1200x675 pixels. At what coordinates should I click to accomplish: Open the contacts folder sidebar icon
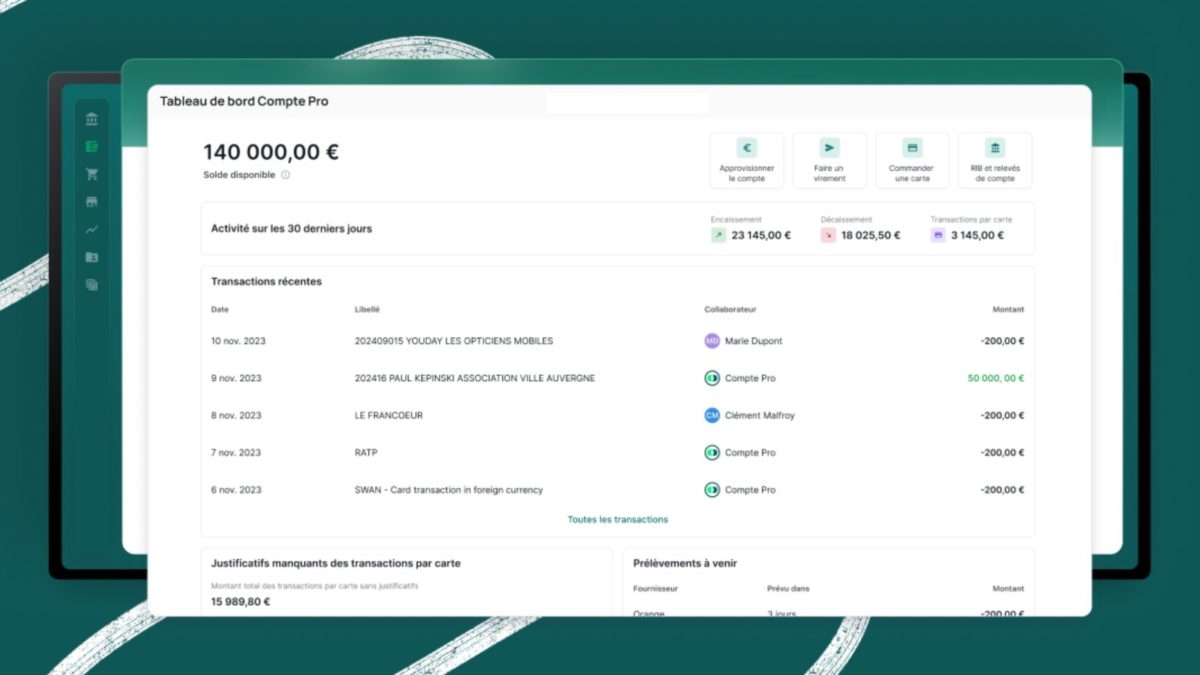click(92, 257)
